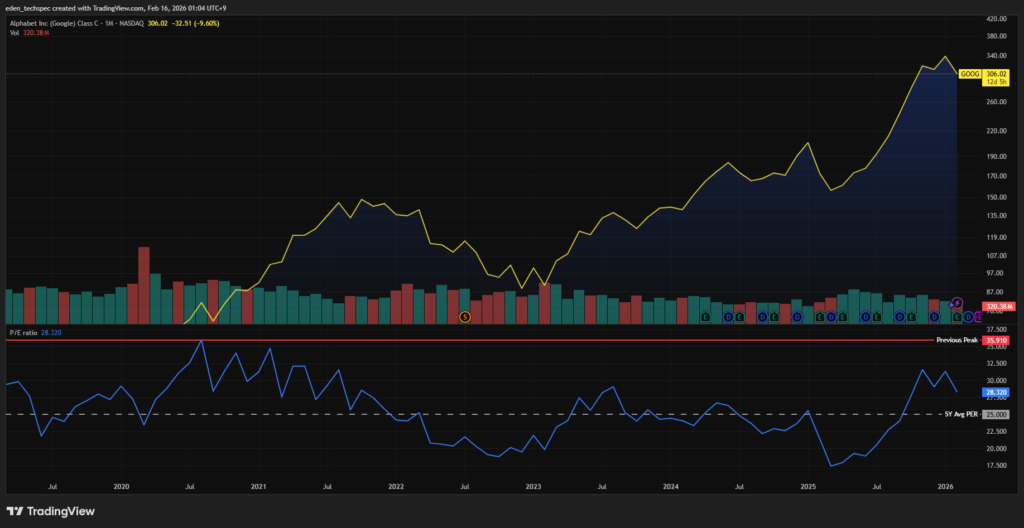Click the 22.500 P/E axis value

click(997, 431)
